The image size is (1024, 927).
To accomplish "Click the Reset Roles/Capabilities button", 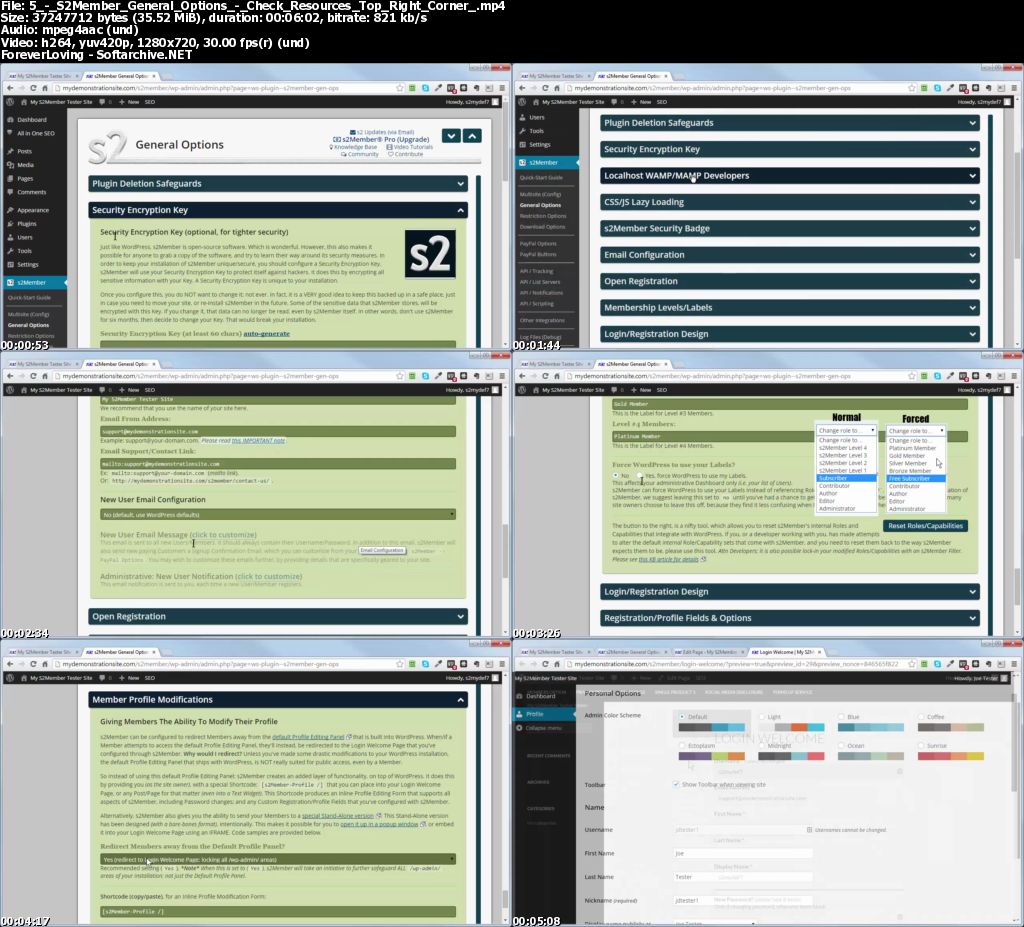I will [925, 526].
